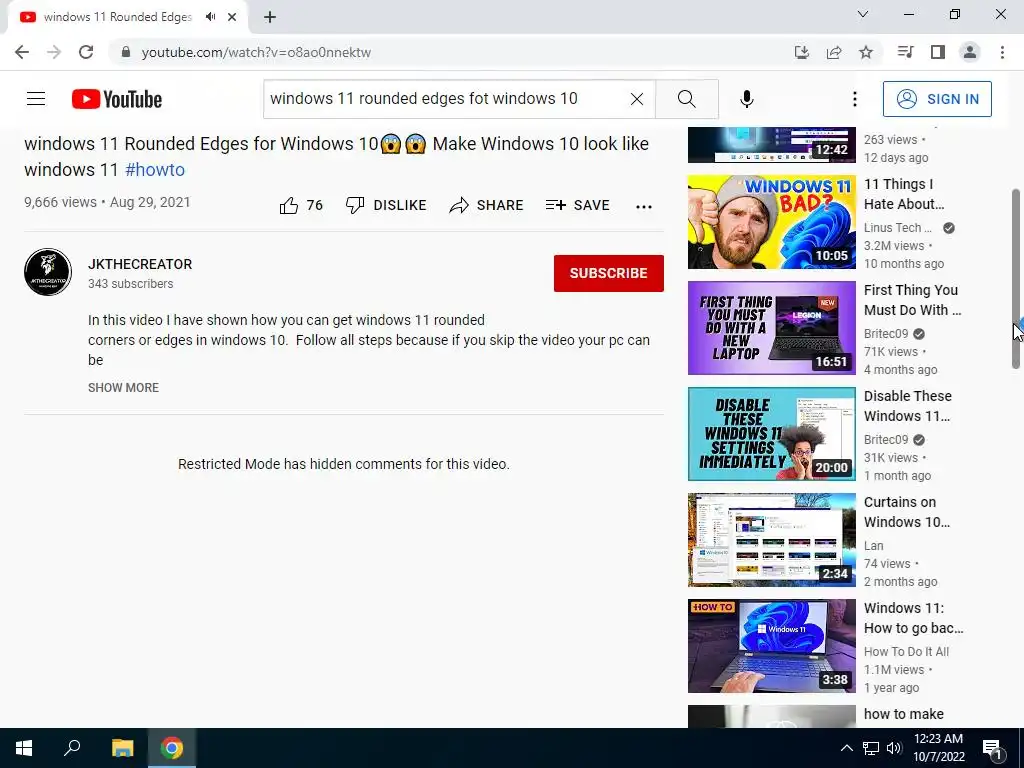Mute tab via speaker icon on tab

click(x=210, y=17)
